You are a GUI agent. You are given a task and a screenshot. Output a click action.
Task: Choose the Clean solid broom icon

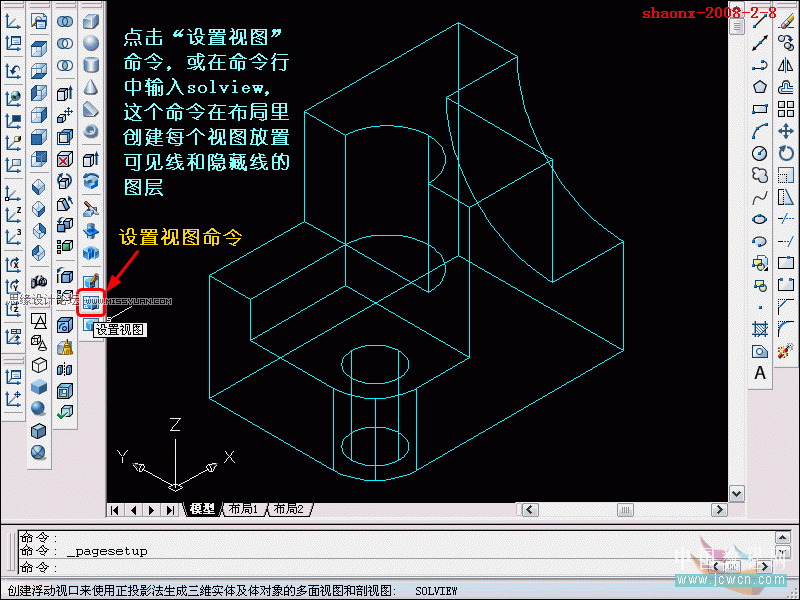click(x=65, y=347)
